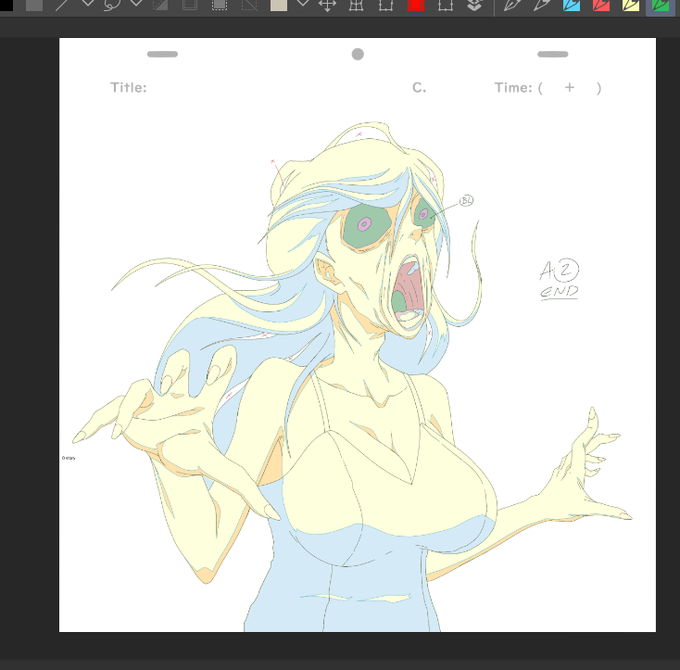Click the 'Title:' label on canvas
This screenshot has width=680, height=670.
[129, 88]
